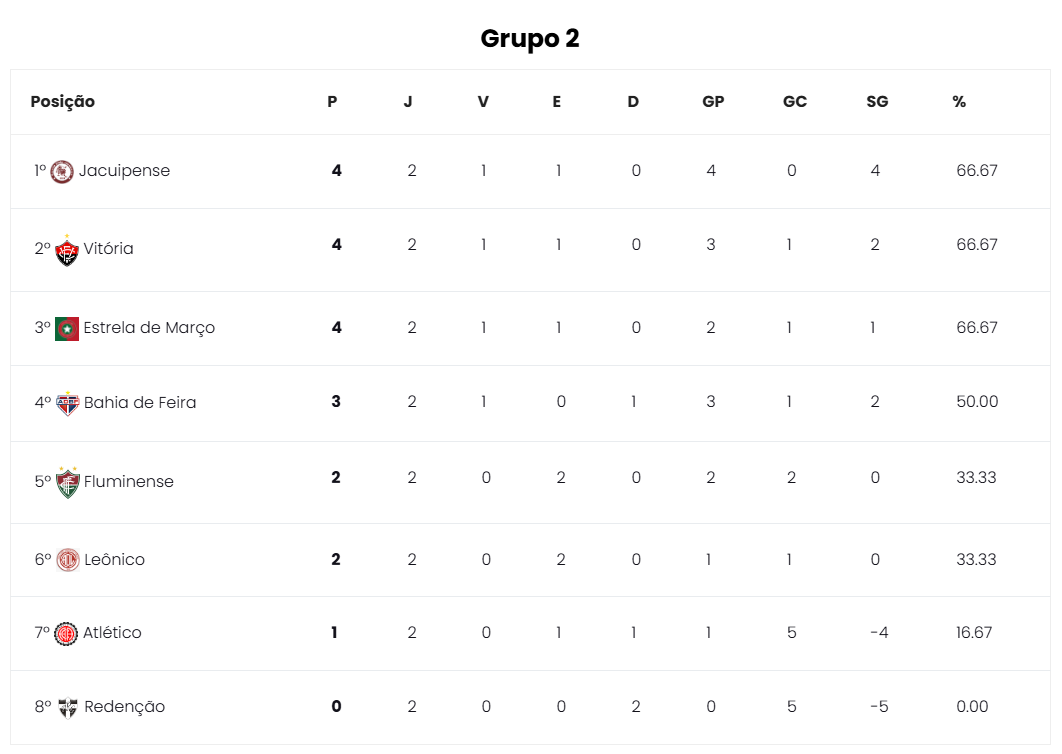1062x754 pixels.
Task: Select the Bahia de Feira team name
Action: pyautogui.click(x=140, y=403)
